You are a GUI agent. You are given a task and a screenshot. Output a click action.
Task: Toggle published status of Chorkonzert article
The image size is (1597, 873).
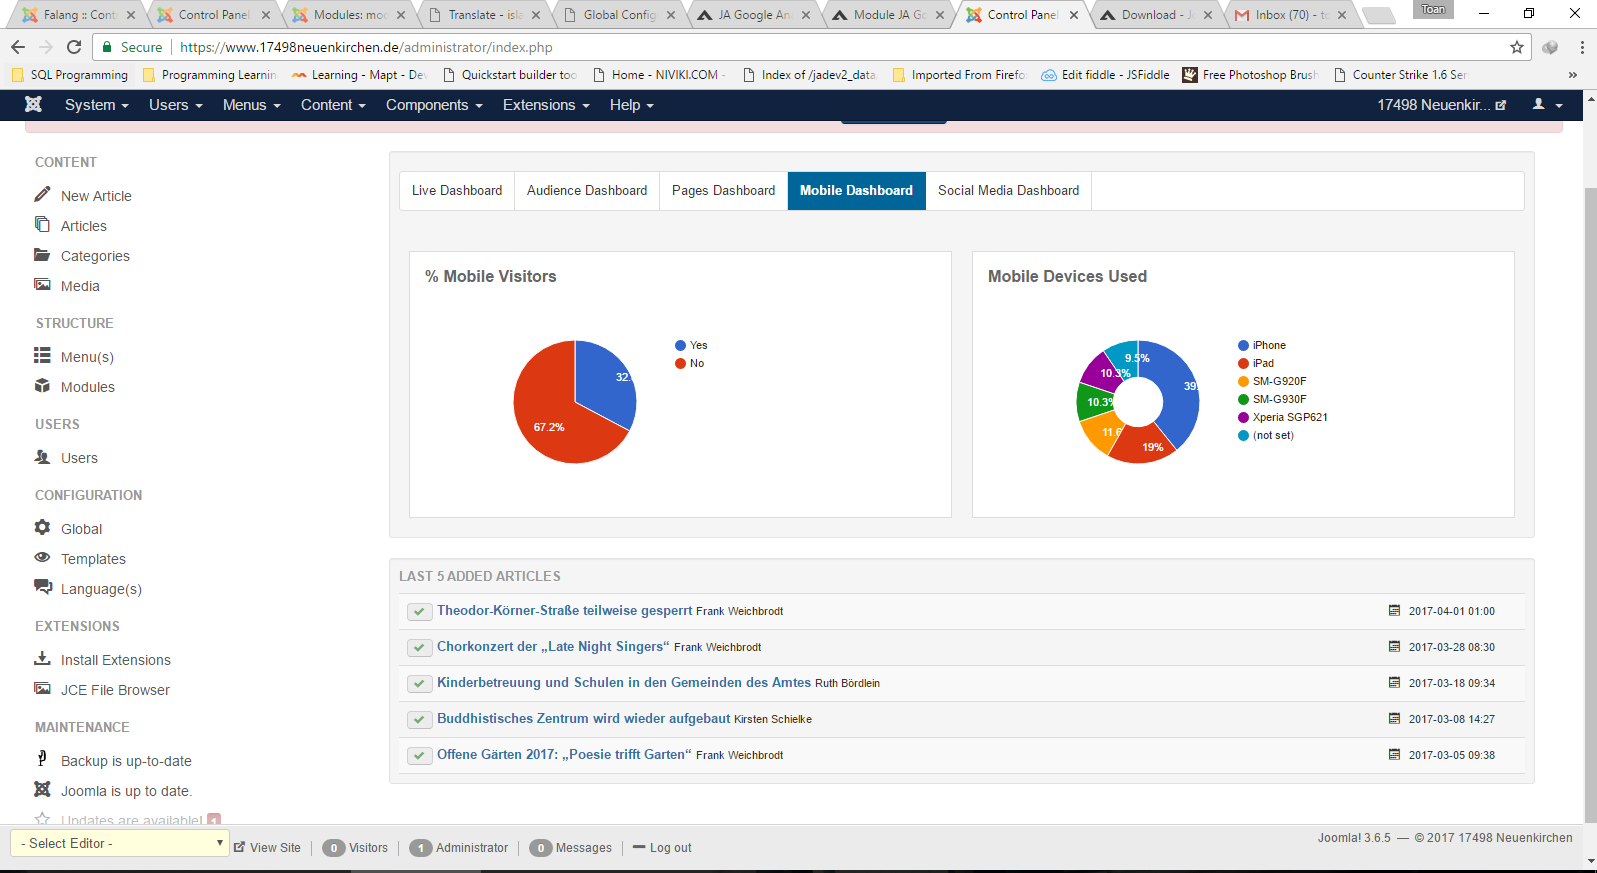coord(419,647)
